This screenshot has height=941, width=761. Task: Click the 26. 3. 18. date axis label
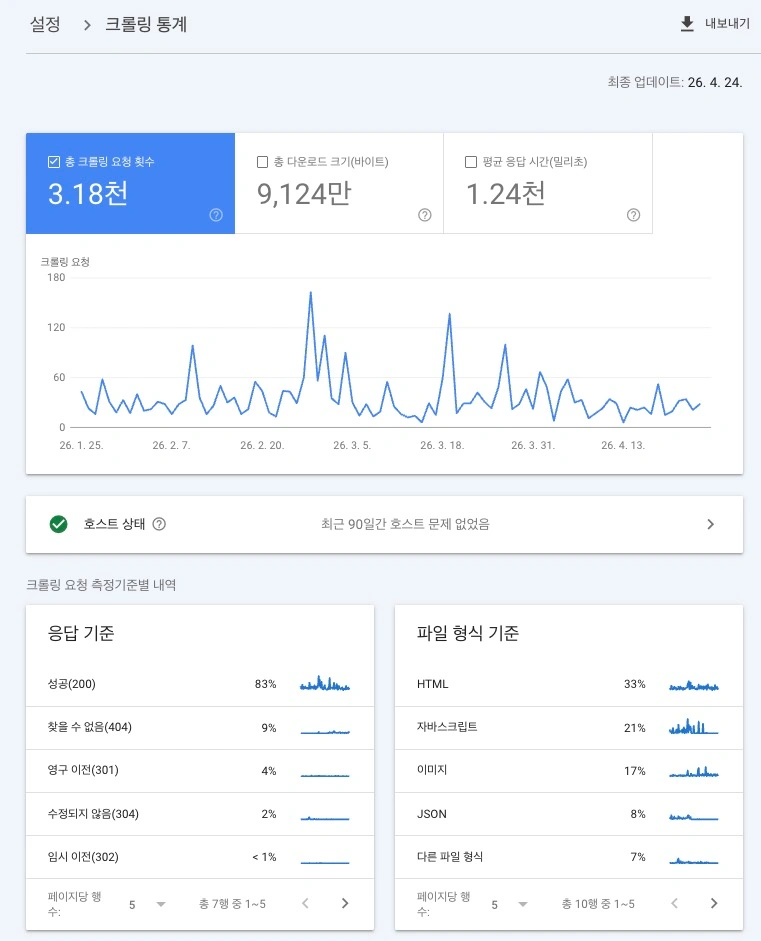click(442, 445)
